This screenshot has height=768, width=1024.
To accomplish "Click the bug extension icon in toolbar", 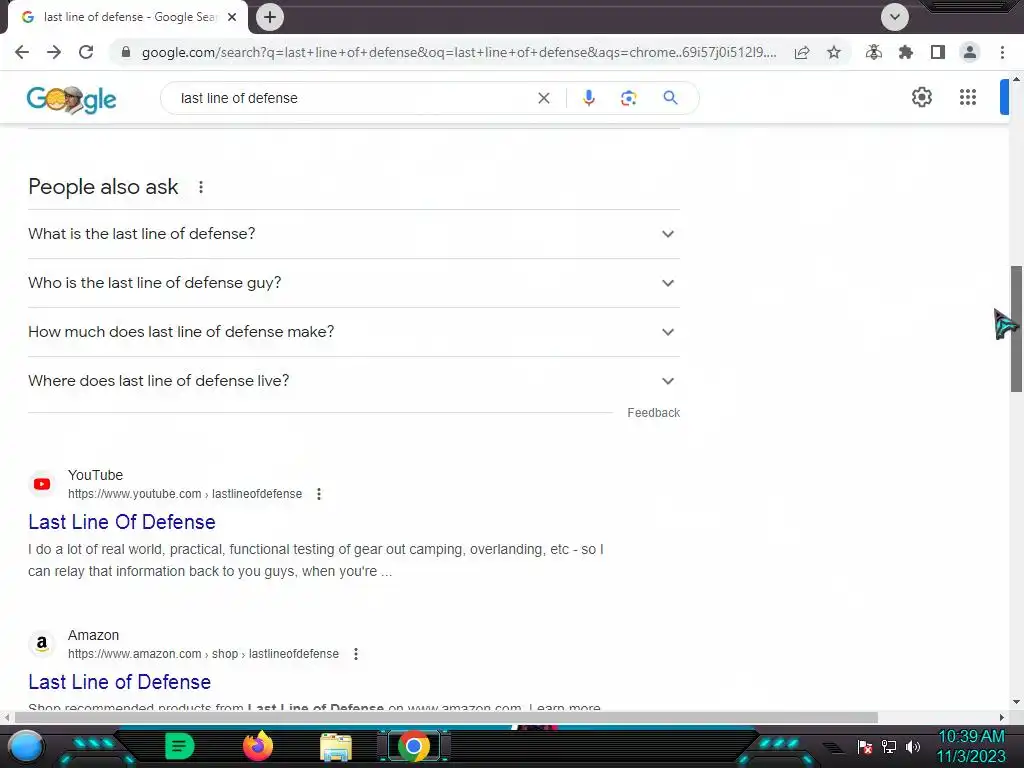I will [x=874, y=52].
